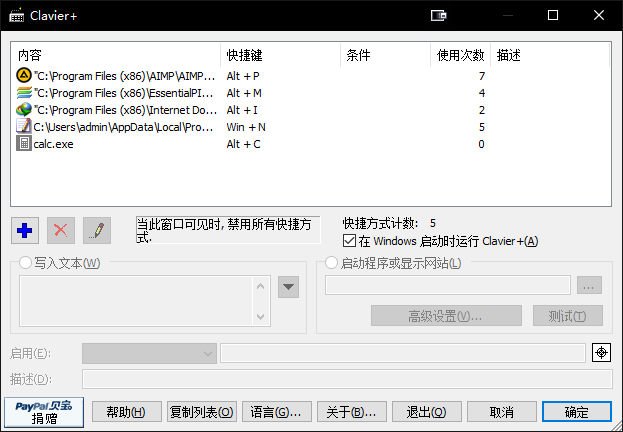Sort list by 使用次数 column header
The width and height of the screenshot is (623, 432).
click(x=461, y=55)
